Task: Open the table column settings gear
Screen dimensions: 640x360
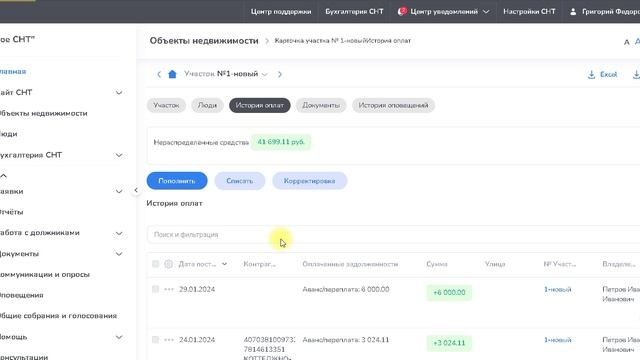Action: click(169, 264)
